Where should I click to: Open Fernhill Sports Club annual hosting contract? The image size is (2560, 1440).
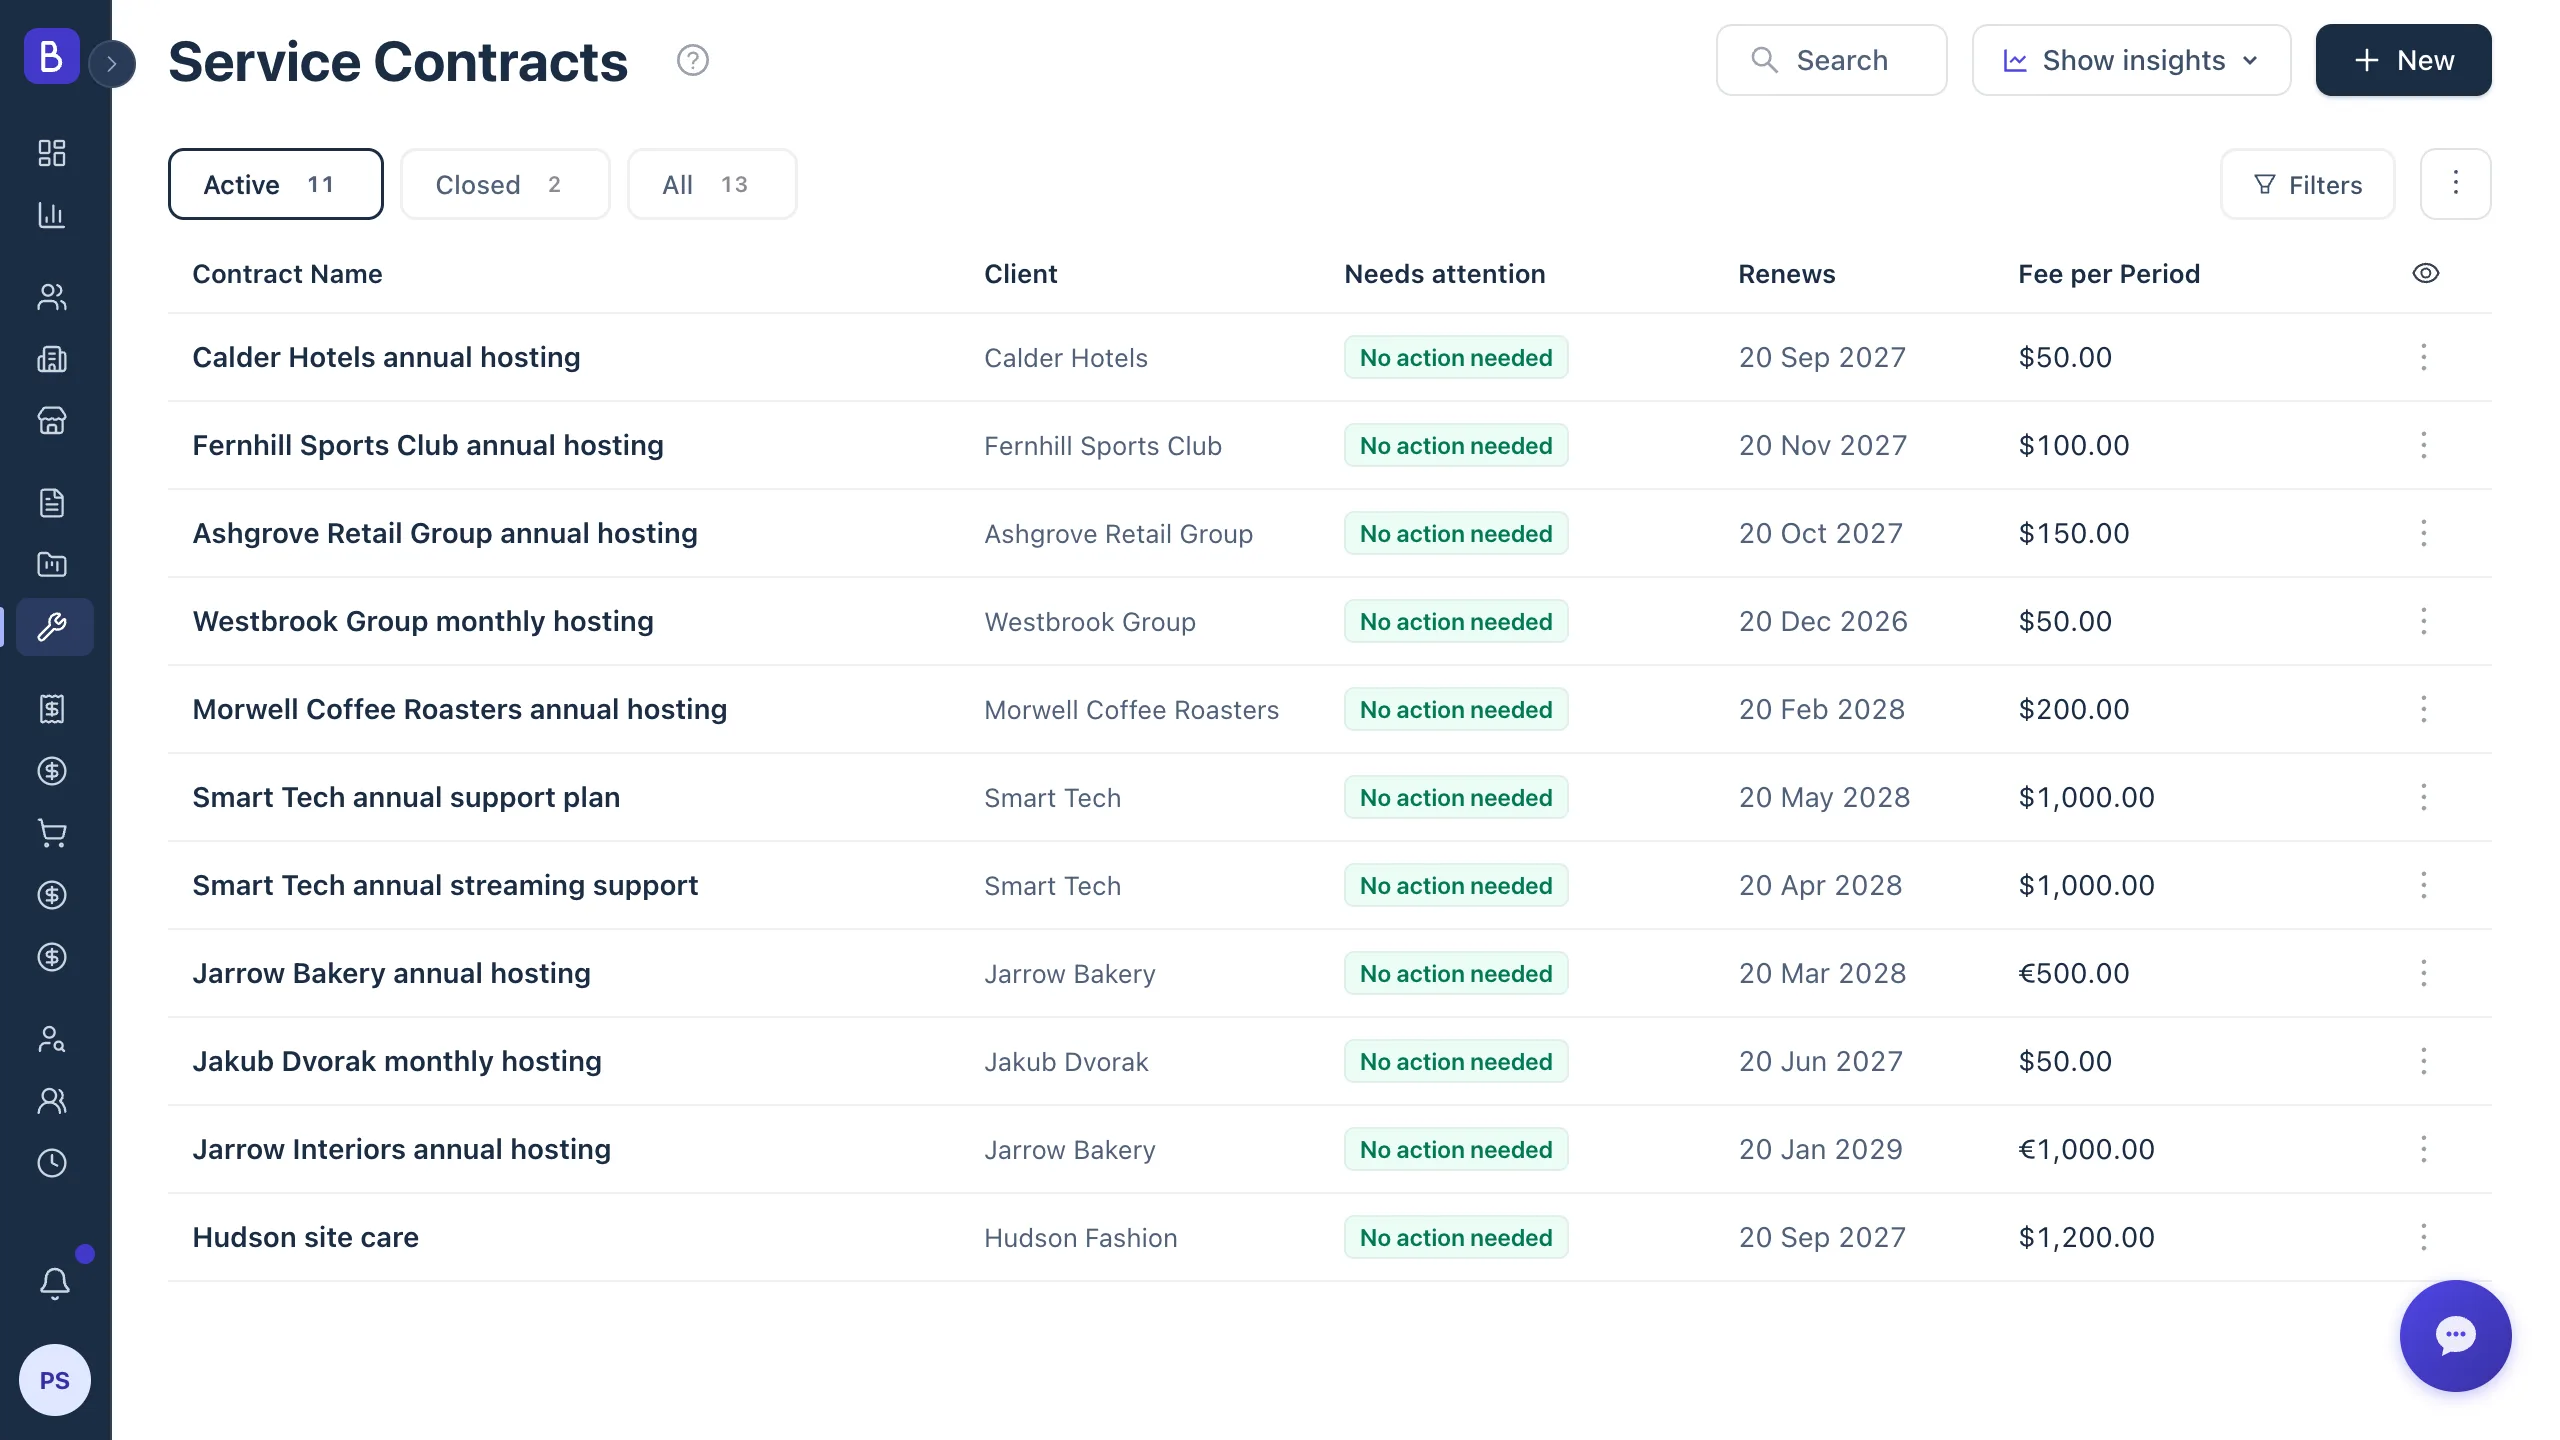coord(428,445)
